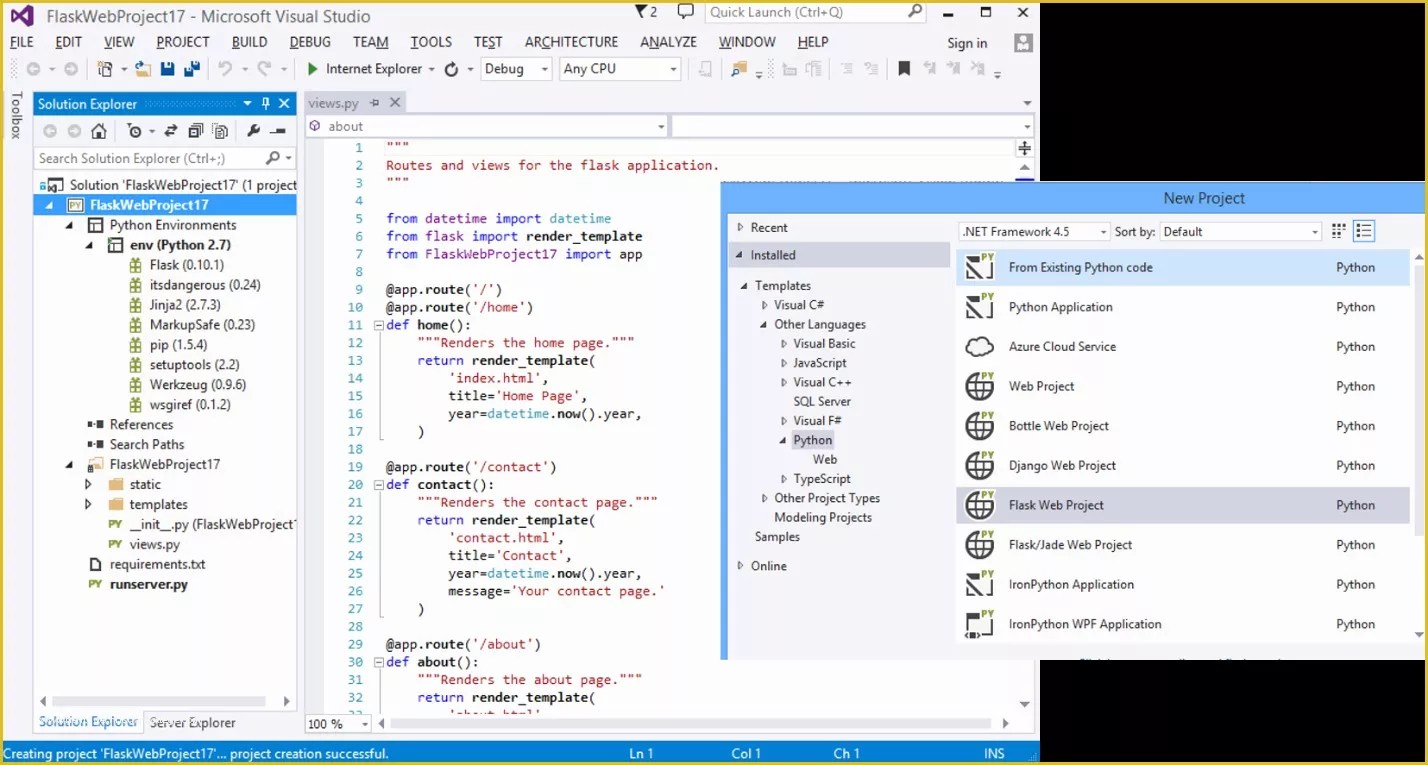Image resolution: width=1428 pixels, height=765 pixels.
Task: Switch template view to small icons grid
Action: pyautogui.click(x=1338, y=231)
